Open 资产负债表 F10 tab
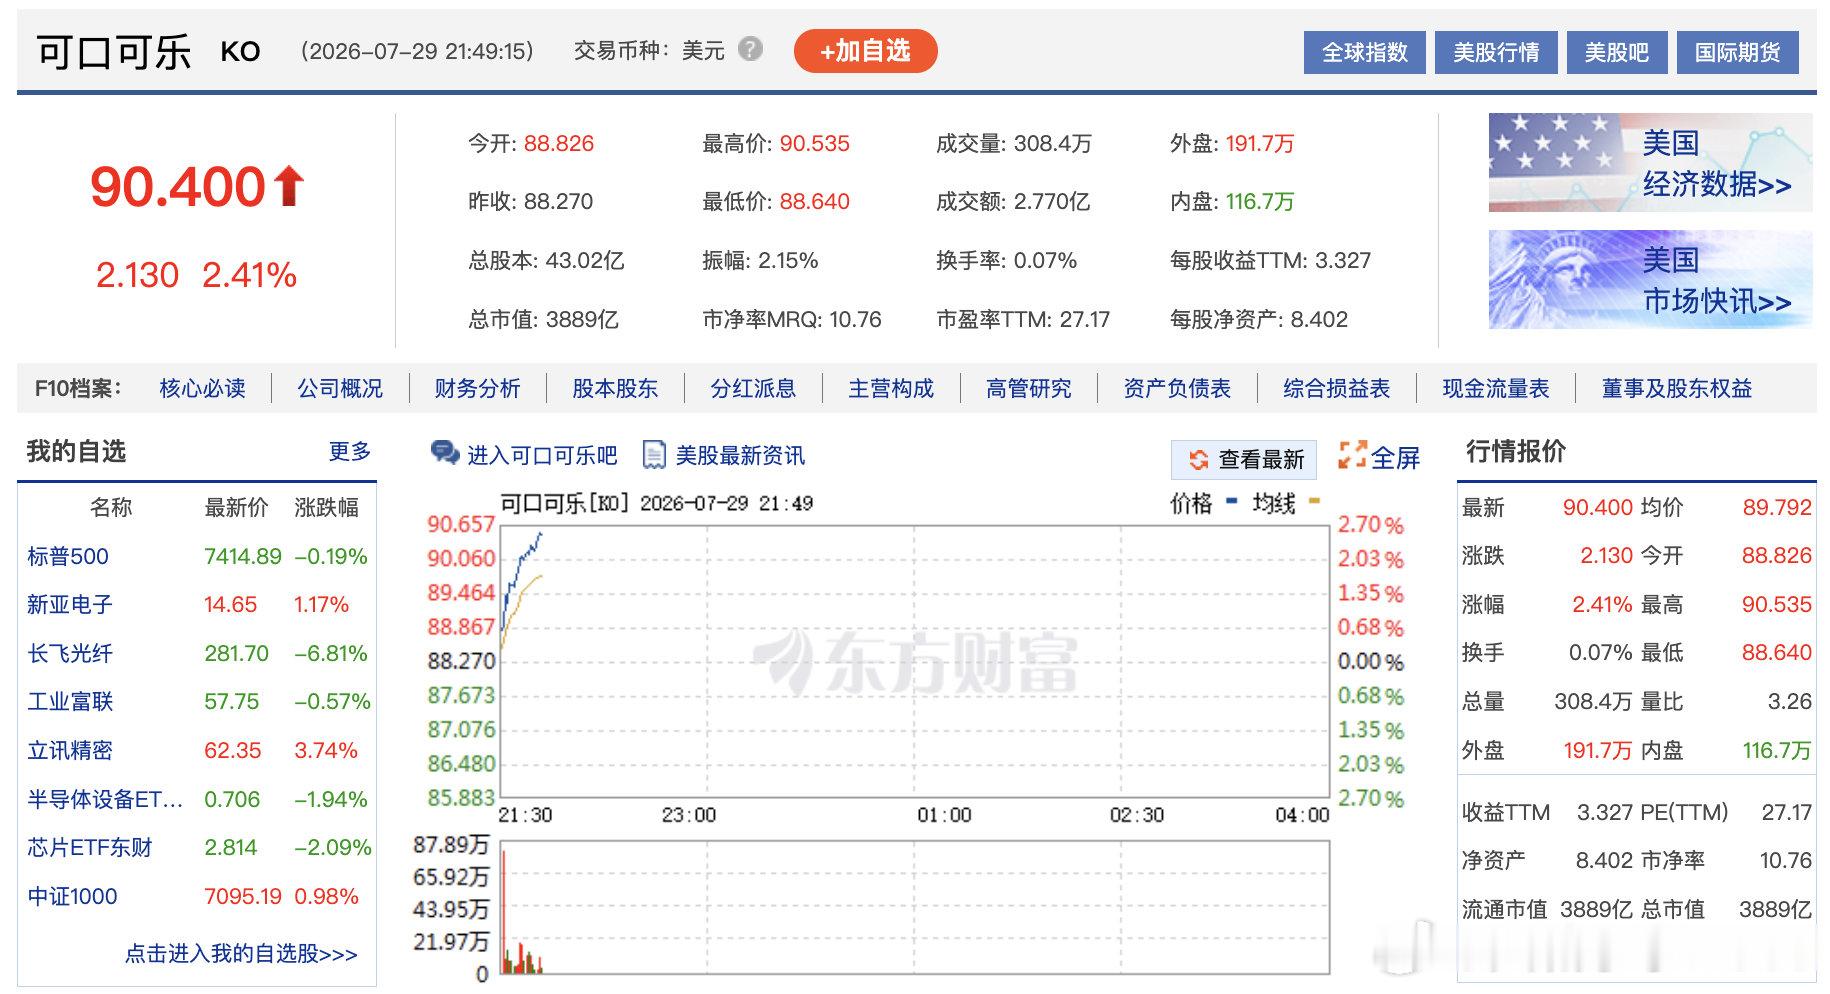Screen dimensions: 1830x994 click(1177, 388)
